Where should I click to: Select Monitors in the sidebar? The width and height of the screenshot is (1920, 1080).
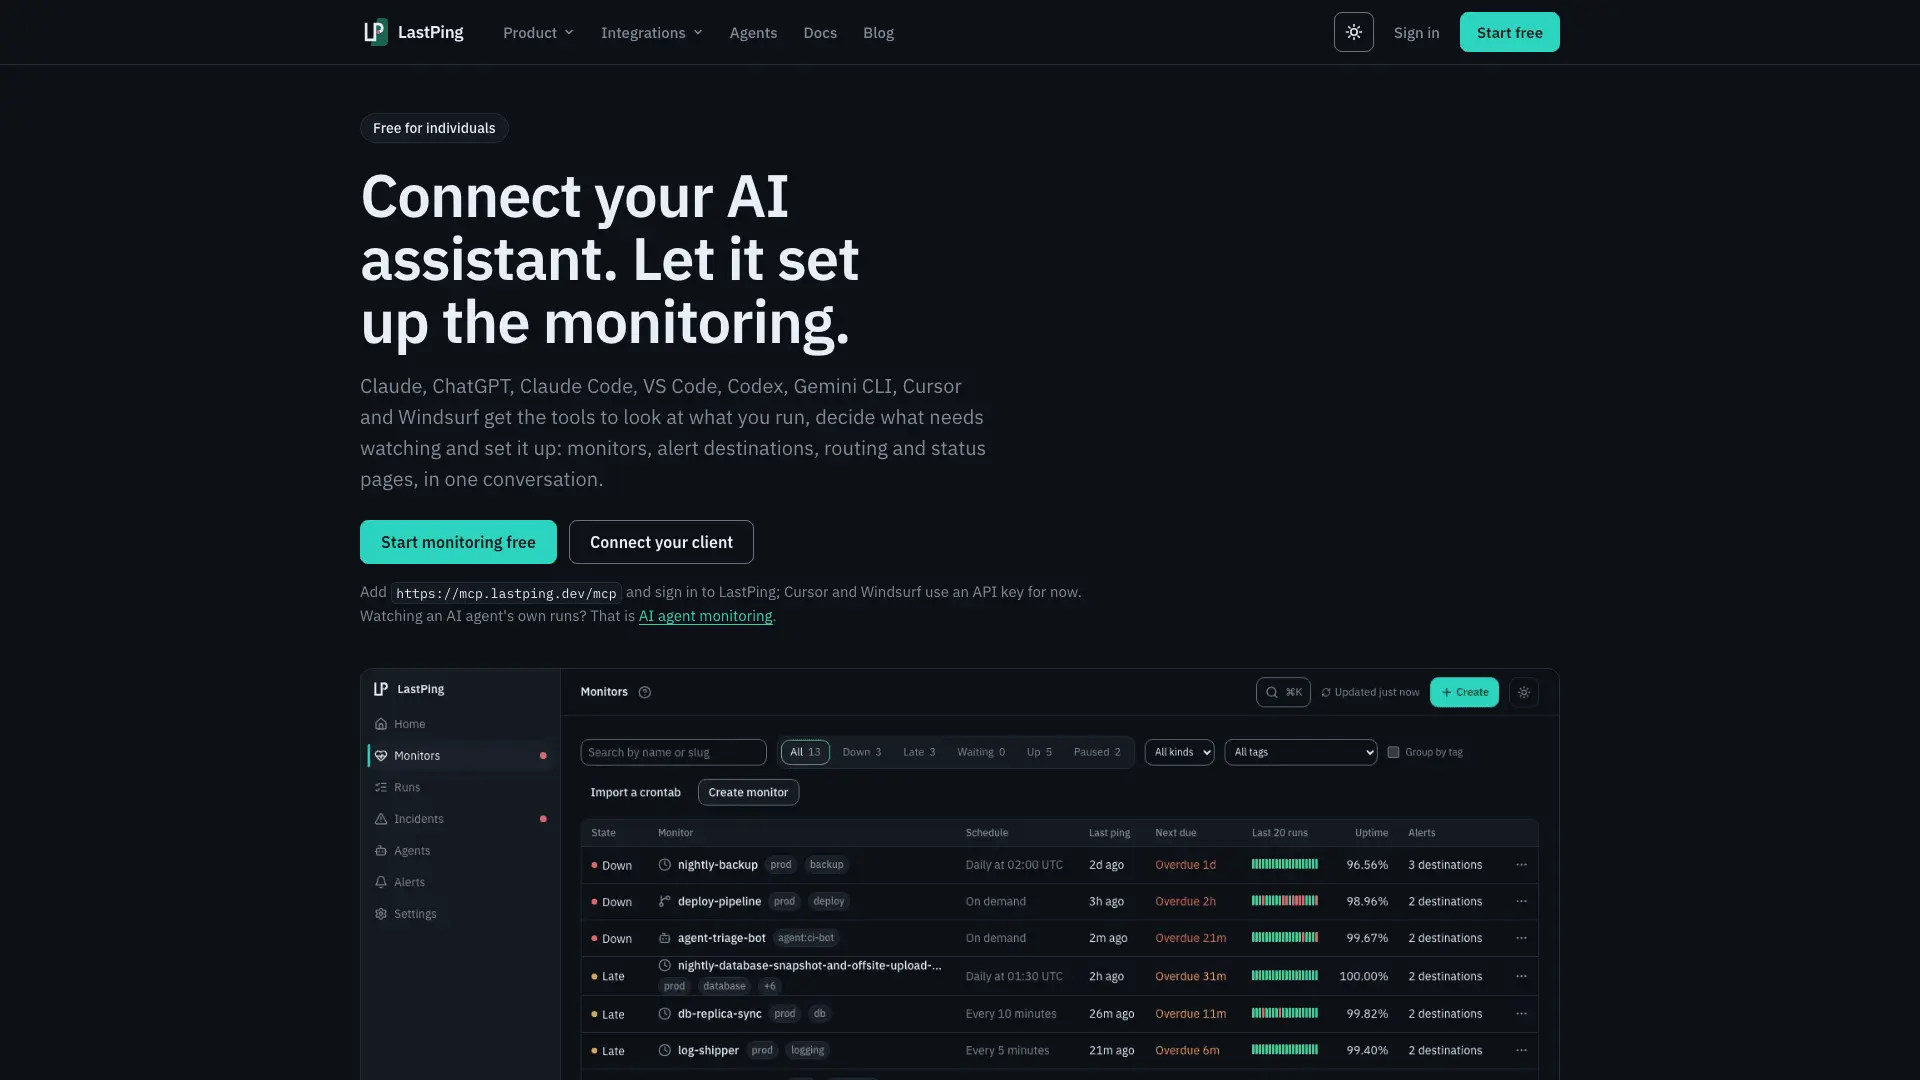coord(460,756)
